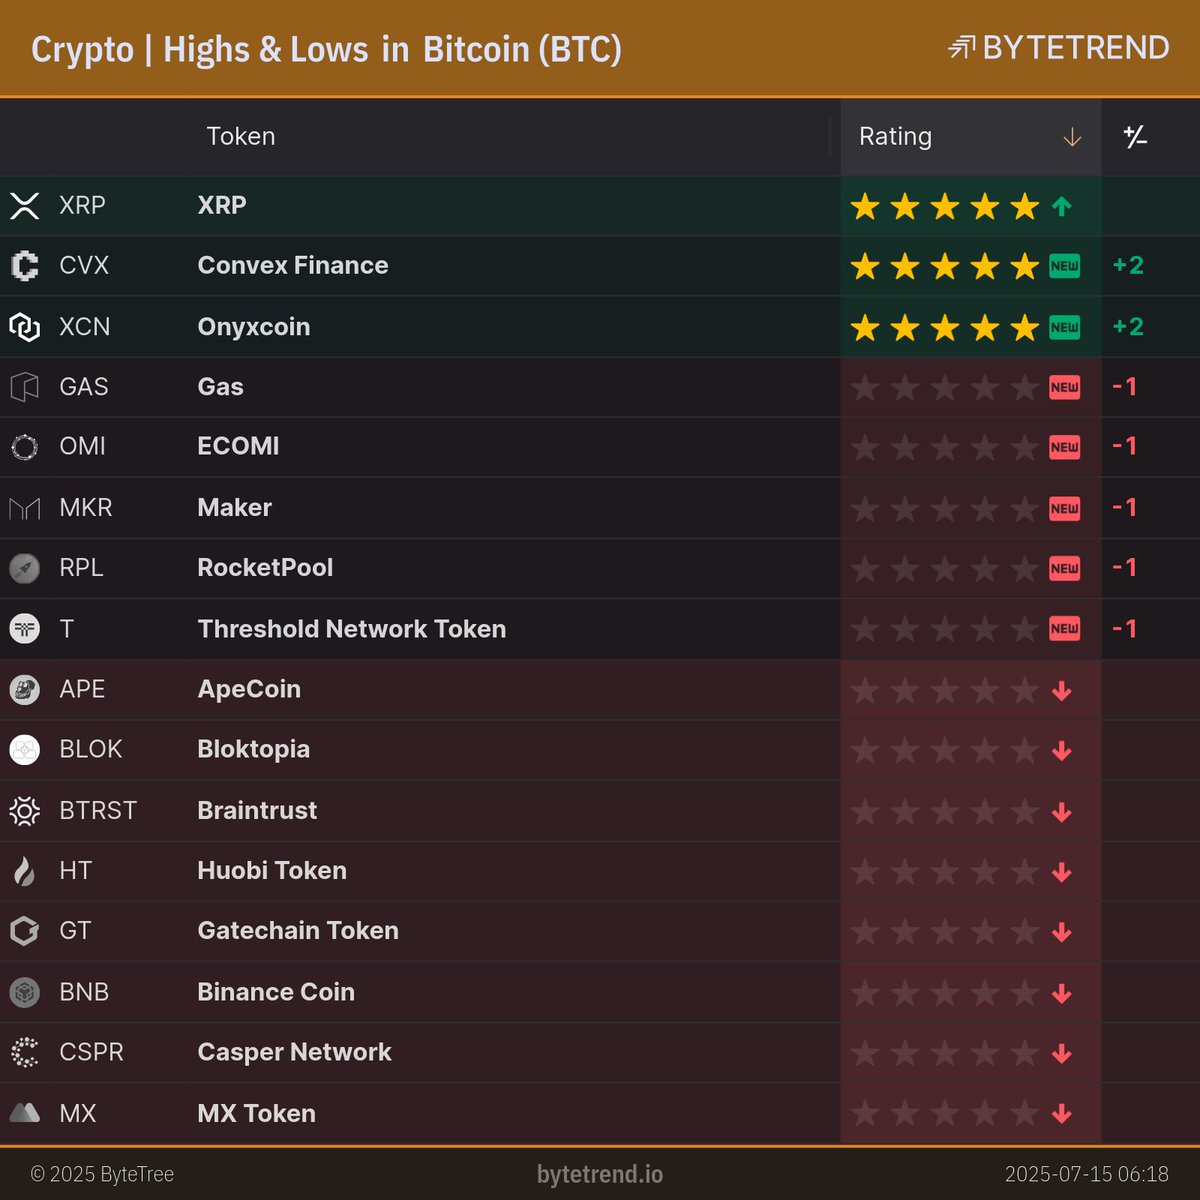Click the Crypto Highs & Lows title
This screenshot has width=1200, height=1200.
[x=326, y=49]
